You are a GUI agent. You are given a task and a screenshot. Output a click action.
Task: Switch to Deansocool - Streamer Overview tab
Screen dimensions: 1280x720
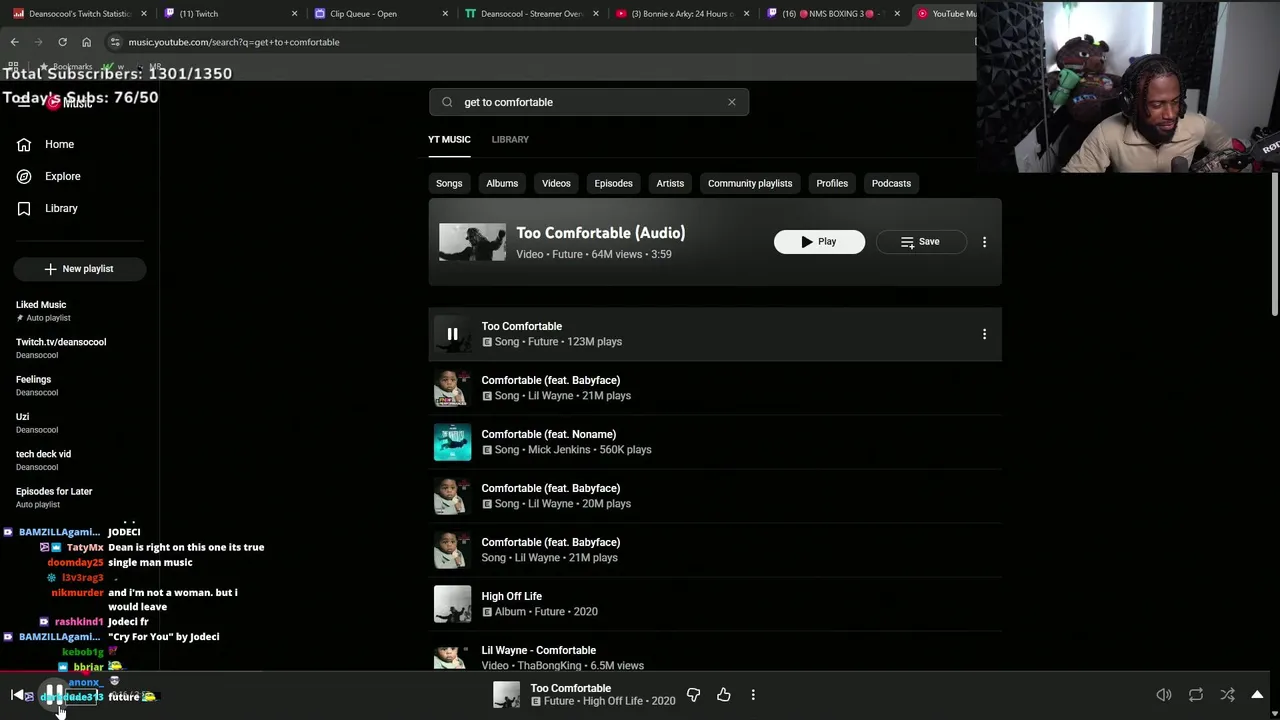pyautogui.click(x=530, y=14)
